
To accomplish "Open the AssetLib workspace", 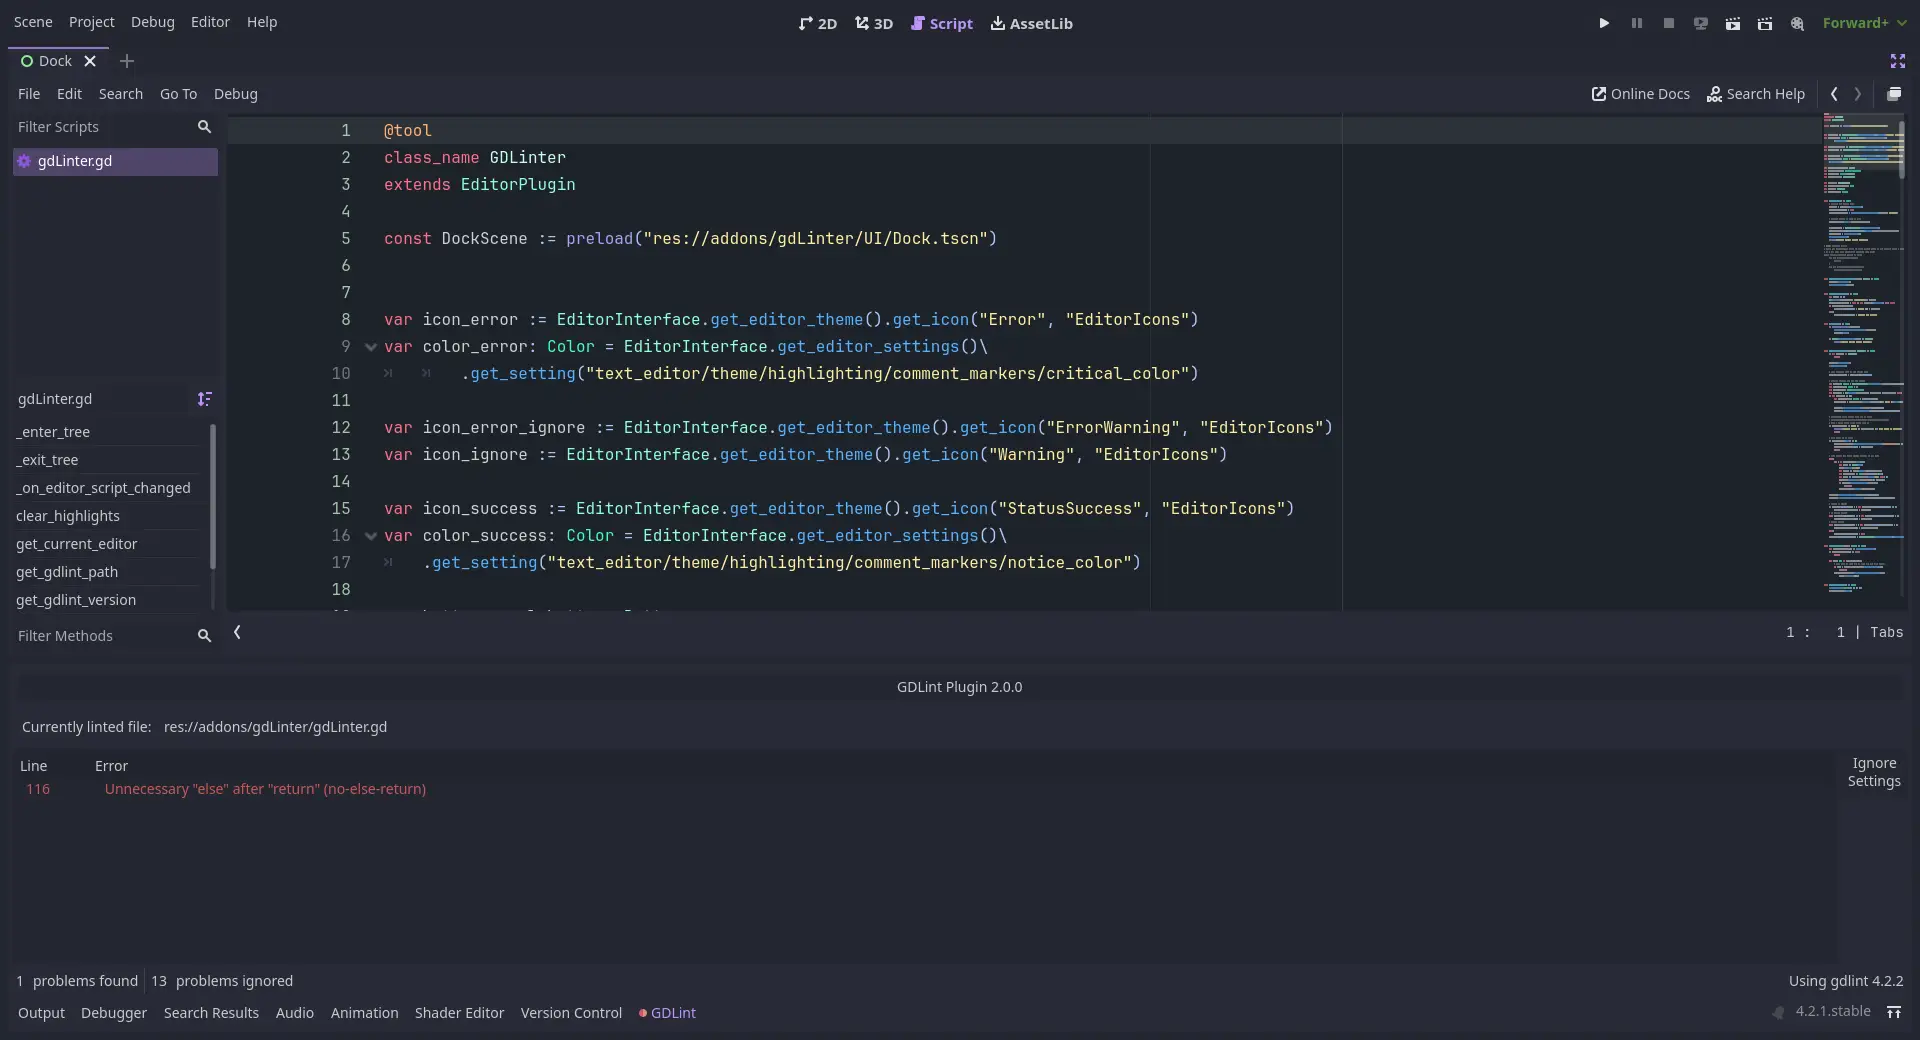I will (1032, 23).
